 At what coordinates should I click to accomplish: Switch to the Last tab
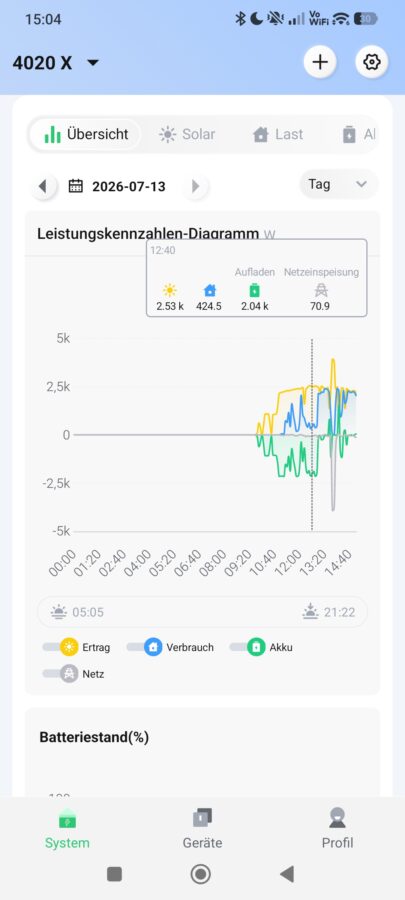coord(278,134)
